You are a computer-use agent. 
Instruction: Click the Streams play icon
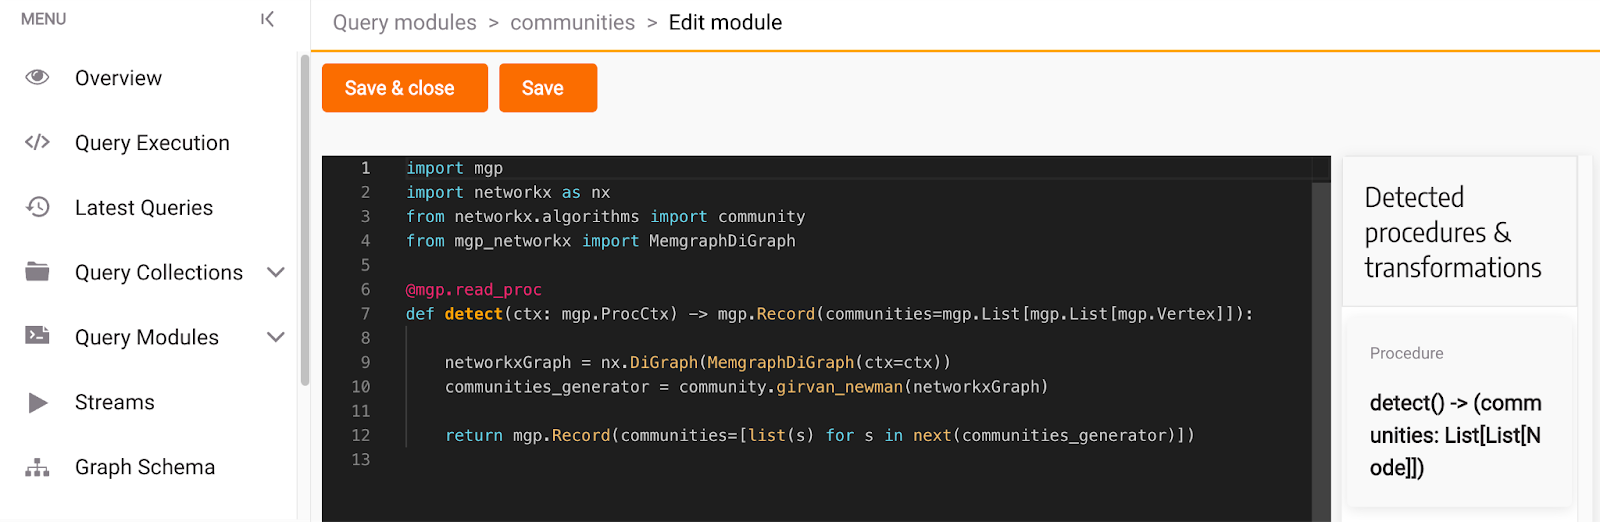click(38, 402)
